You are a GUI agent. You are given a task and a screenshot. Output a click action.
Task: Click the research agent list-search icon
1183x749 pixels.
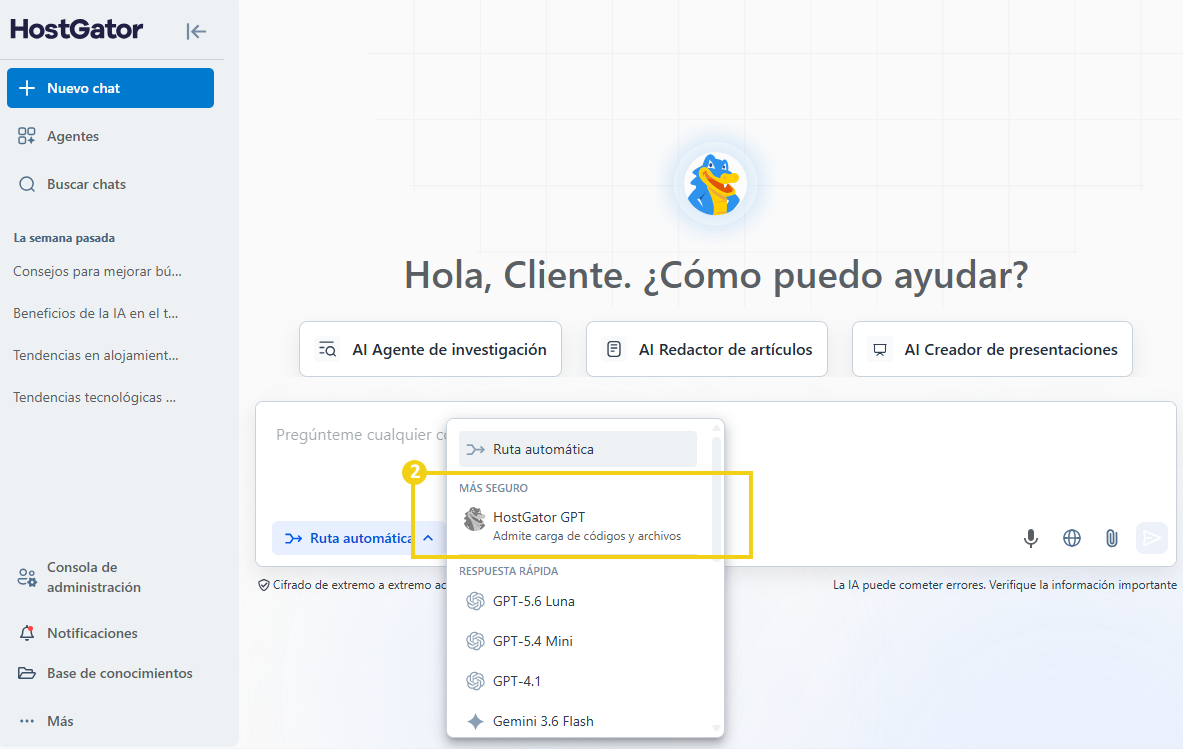327,349
